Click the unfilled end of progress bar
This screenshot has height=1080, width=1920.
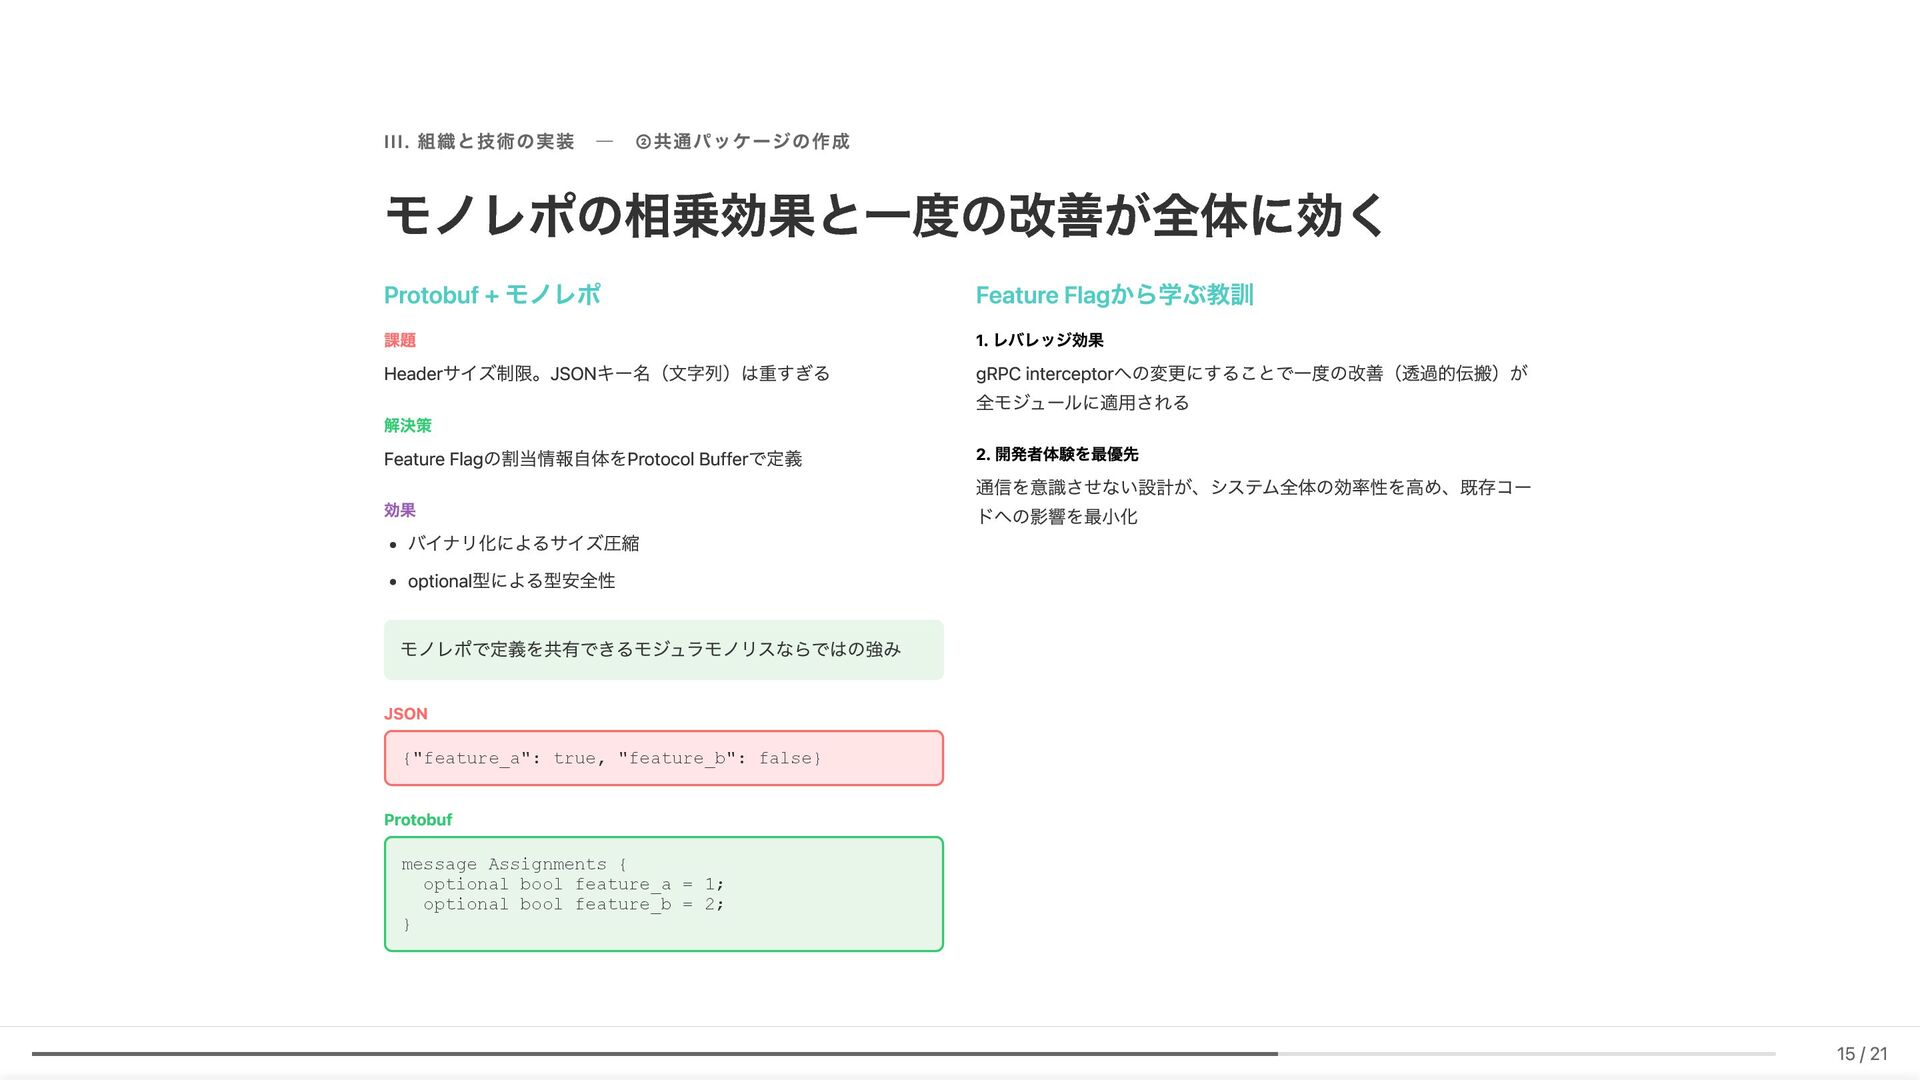point(1525,1054)
